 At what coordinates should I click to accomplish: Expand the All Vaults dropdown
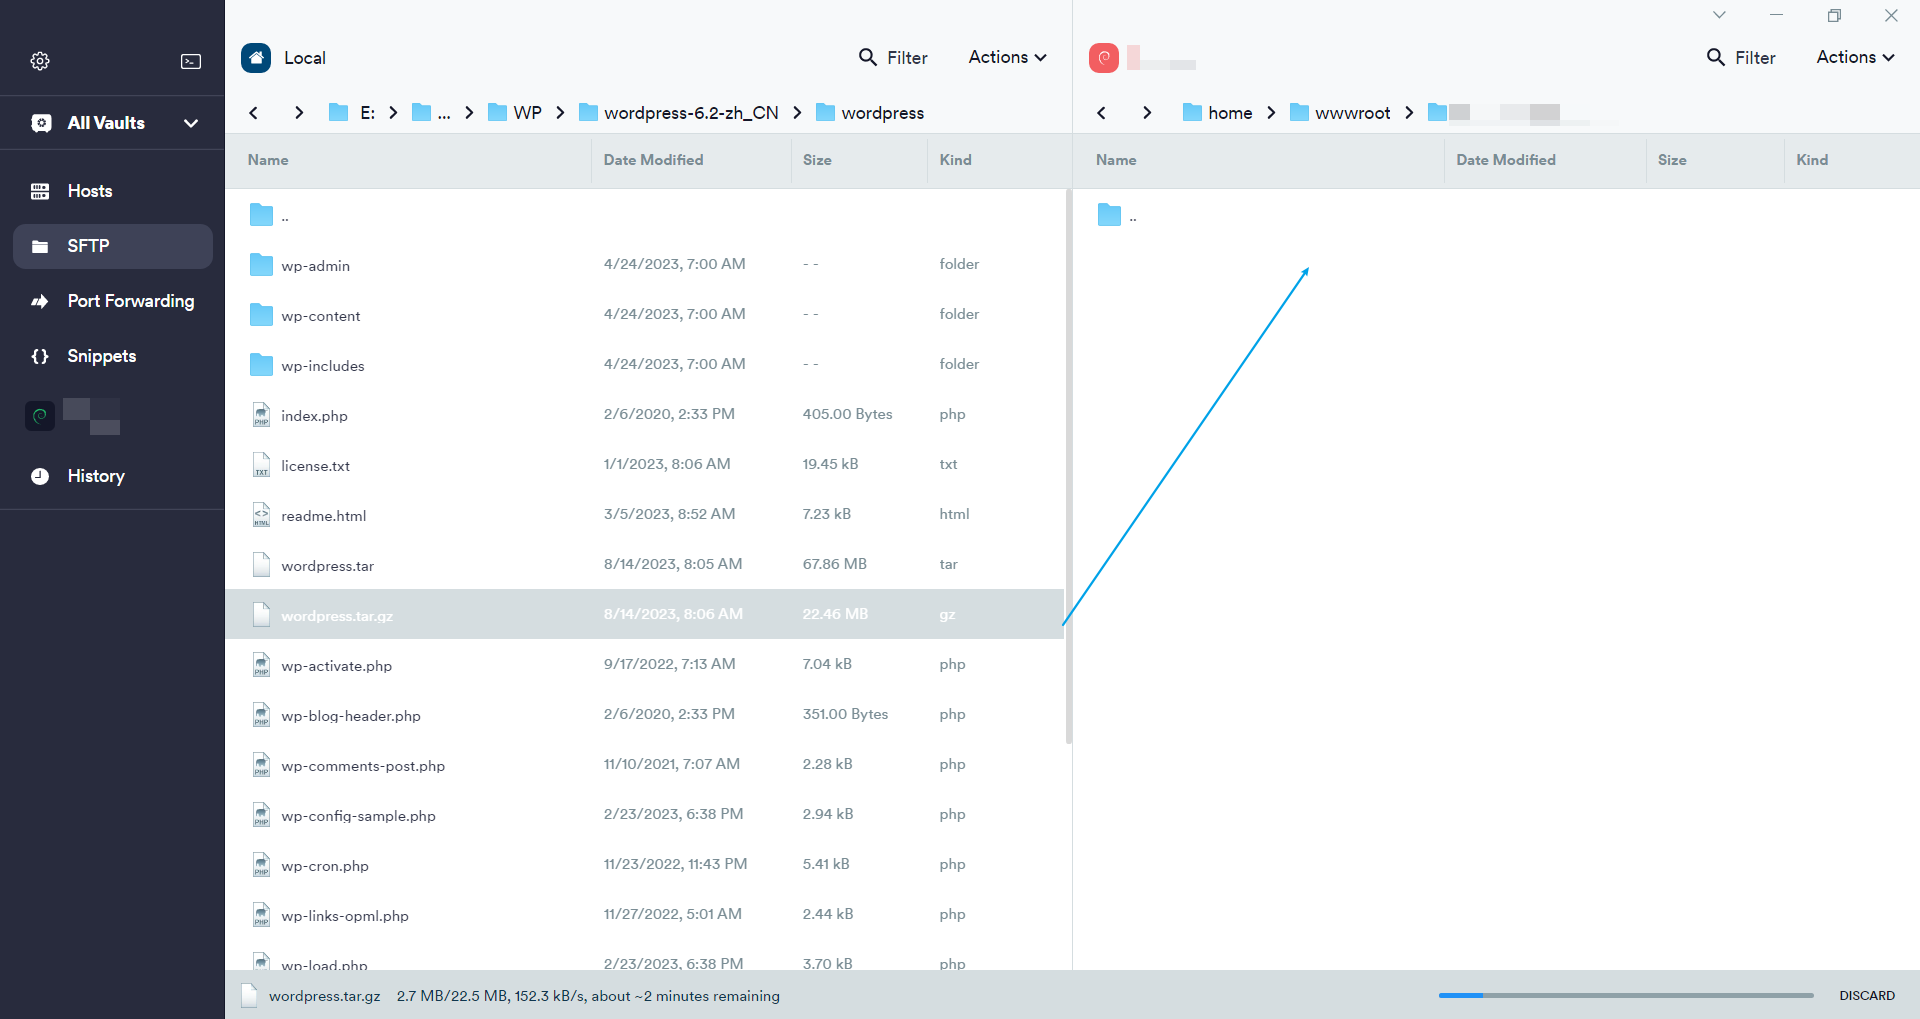[x=190, y=123]
